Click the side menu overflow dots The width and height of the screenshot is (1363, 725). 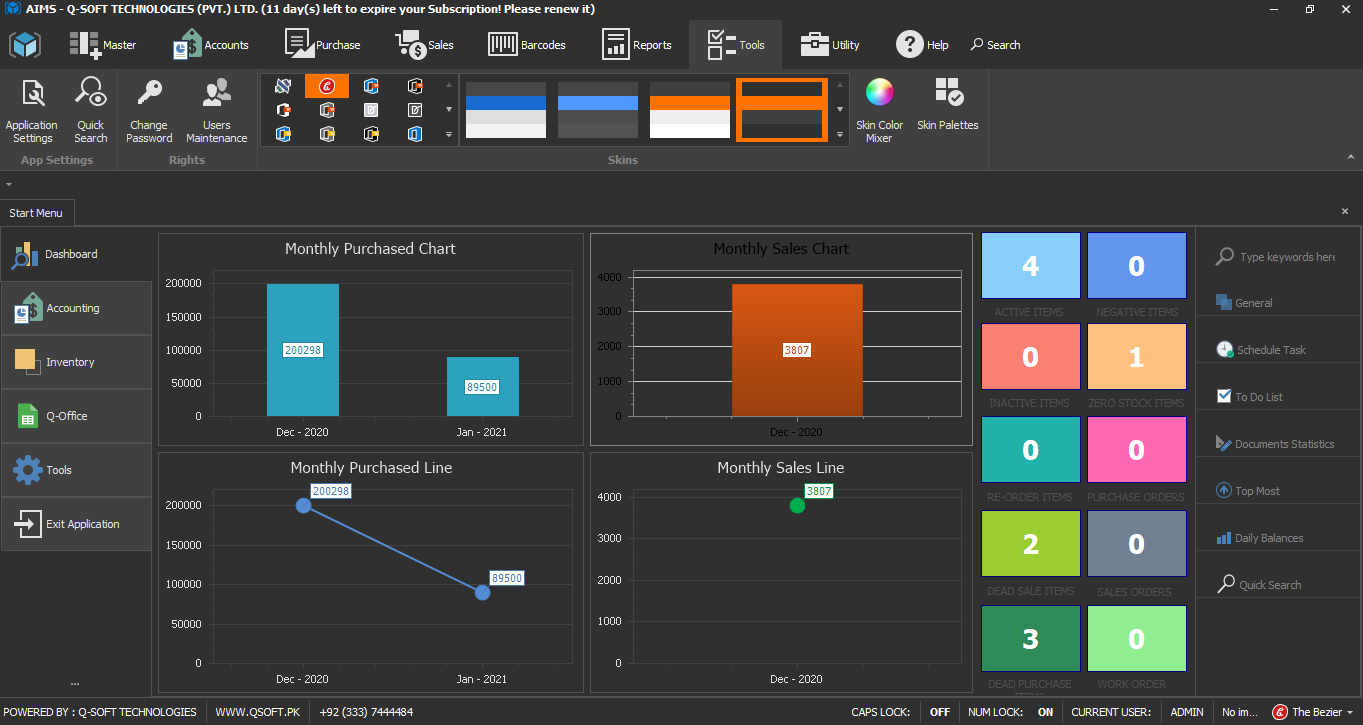[75, 683]
